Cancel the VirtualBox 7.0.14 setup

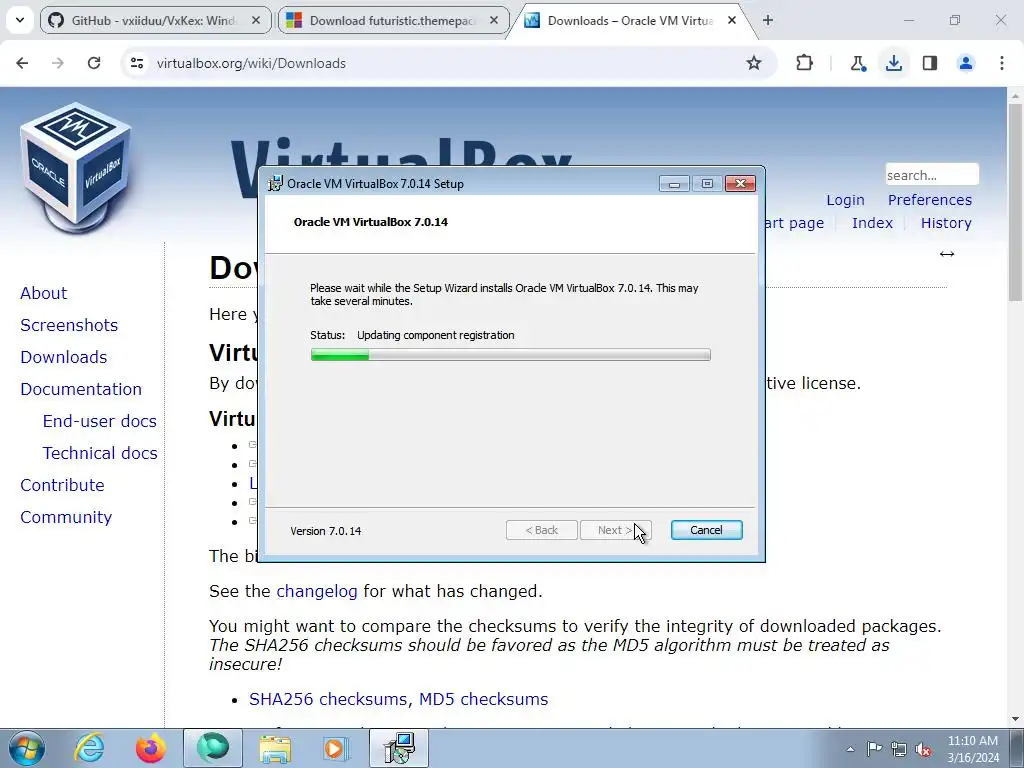(x=706, y=530)
